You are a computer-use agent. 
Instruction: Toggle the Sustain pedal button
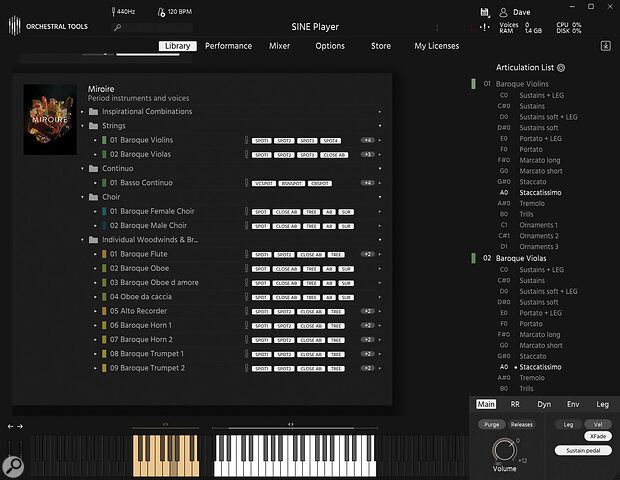coord(583,450)
